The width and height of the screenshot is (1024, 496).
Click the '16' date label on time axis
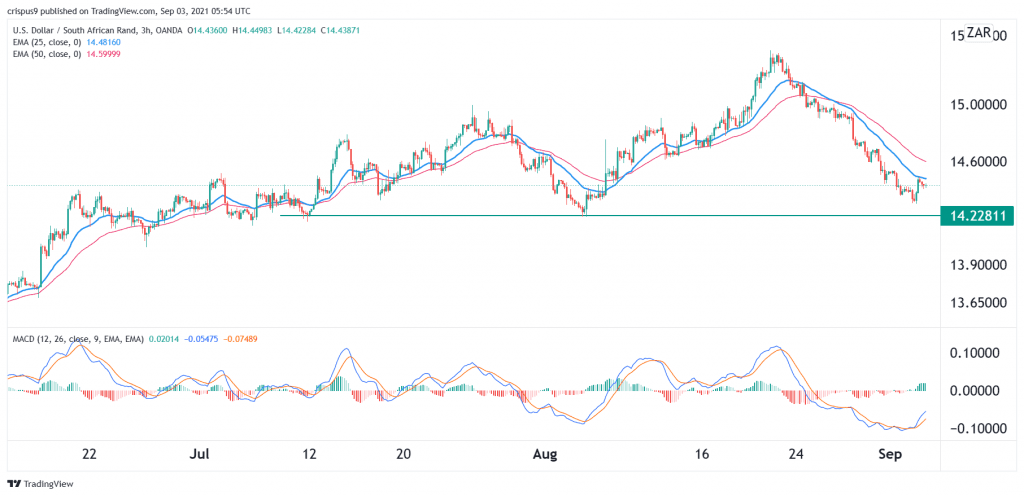703,454
